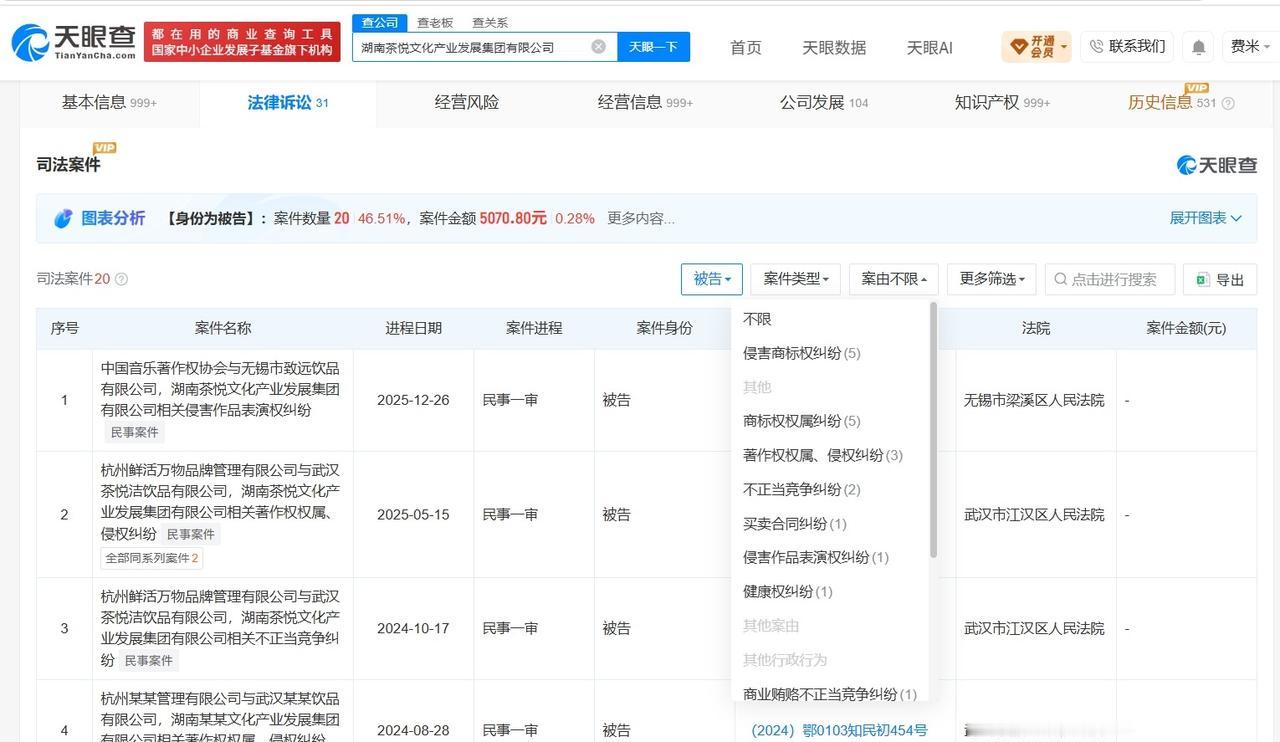The image size is (1280, 742).
Task: Click date 2025-12-26 cell
Action: pyautogui.click(x=413, y=400)
